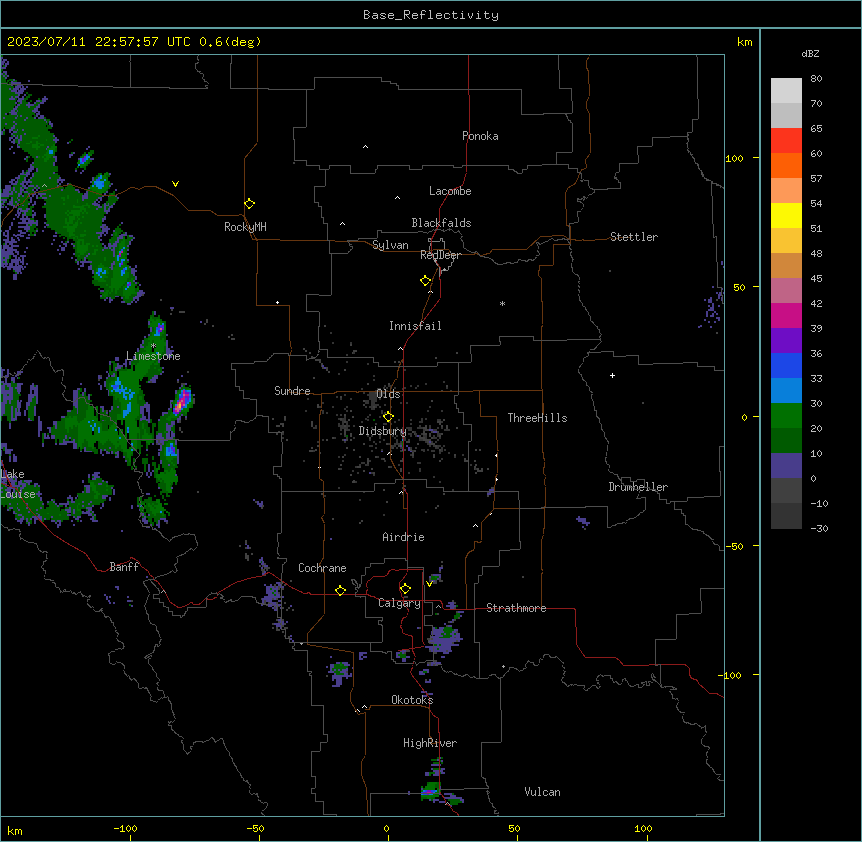This screenshot has height=842, width=862.
Task: Click the -100 tick on the horizontal axis
Action: point(126,828)
